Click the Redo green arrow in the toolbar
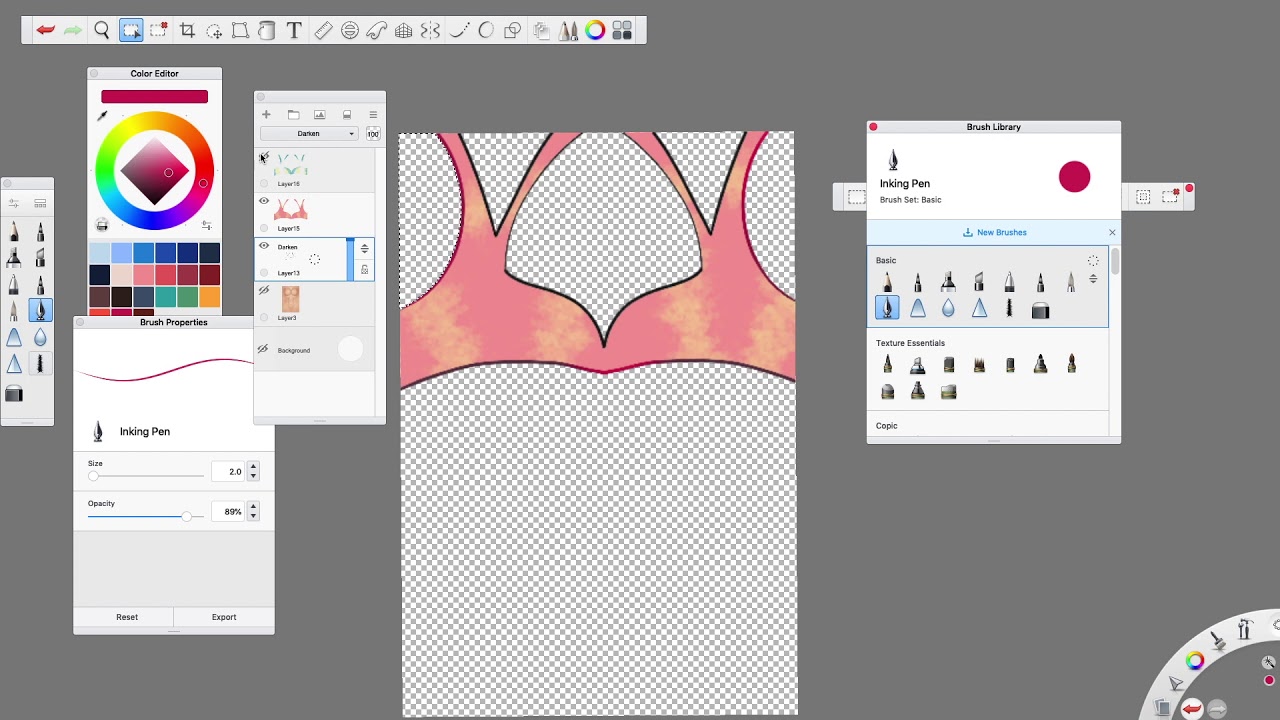The height and width of the screenshot is (720, 1280). coord(73,31)
